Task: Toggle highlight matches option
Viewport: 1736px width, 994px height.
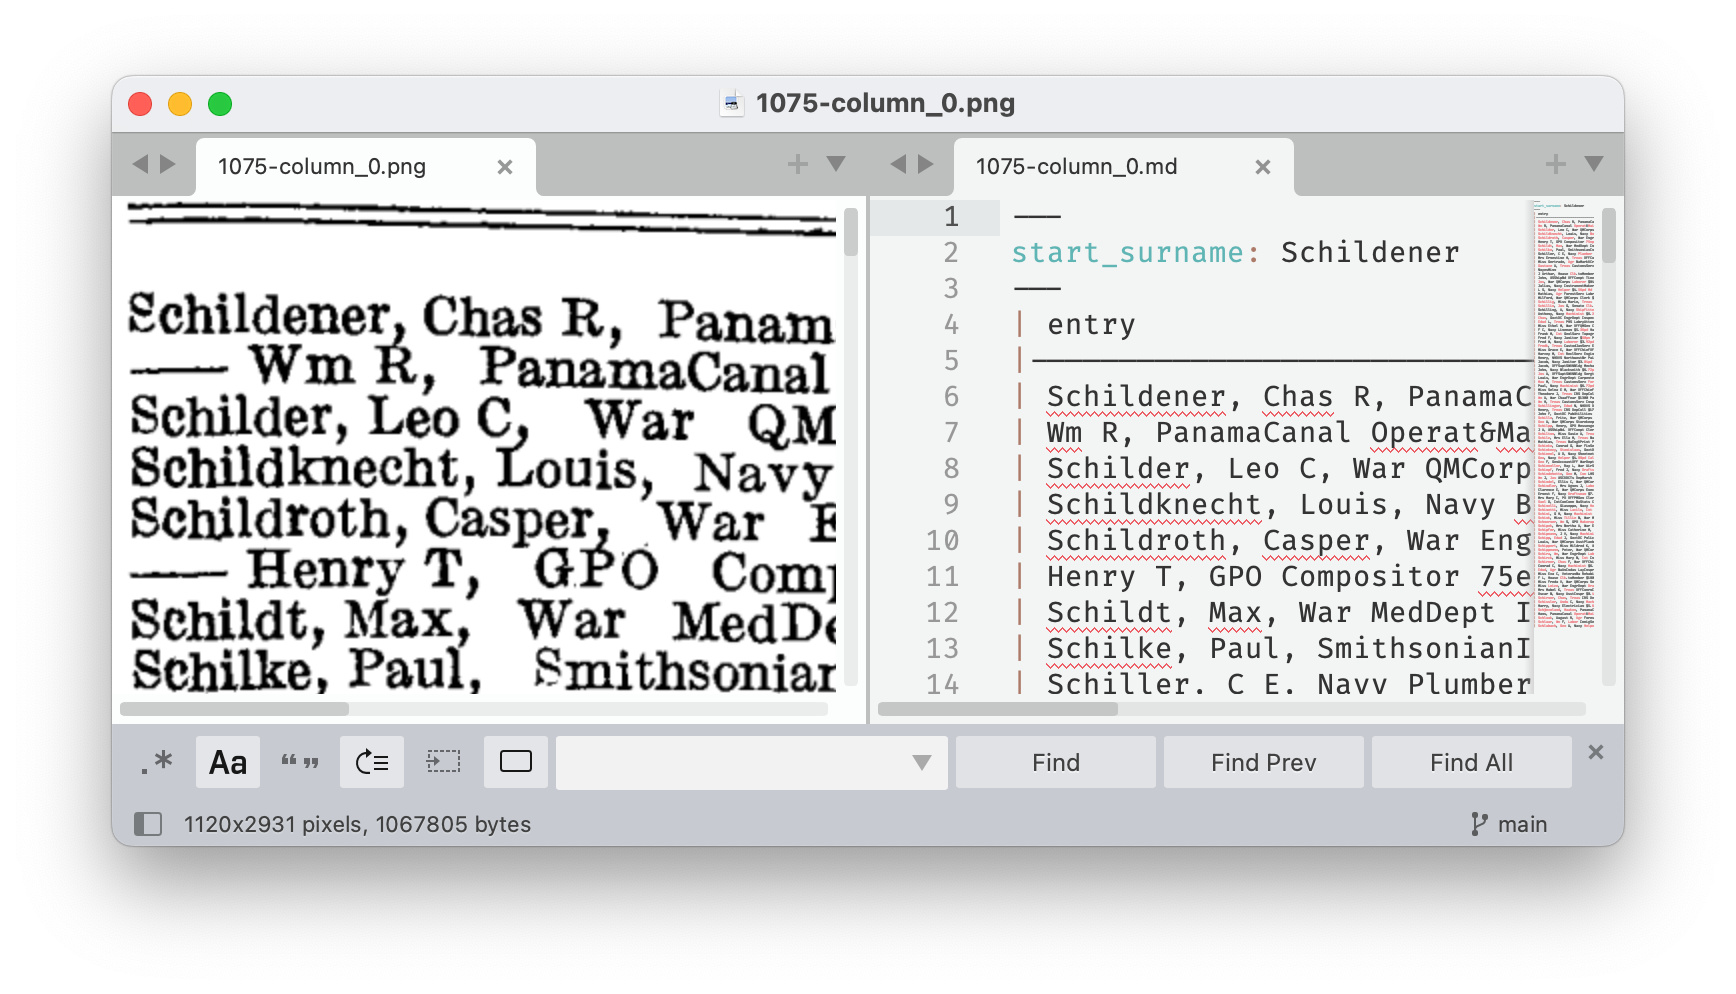Action: [x=516, y=762]
